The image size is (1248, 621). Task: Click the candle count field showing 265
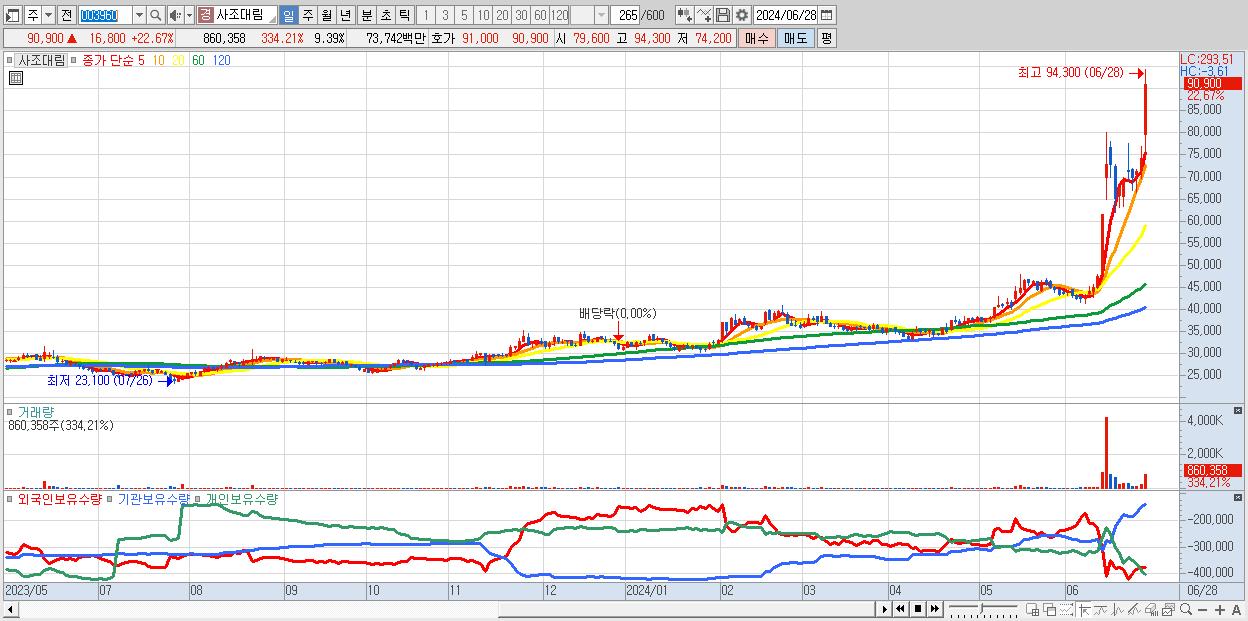[x=626, y=15]
